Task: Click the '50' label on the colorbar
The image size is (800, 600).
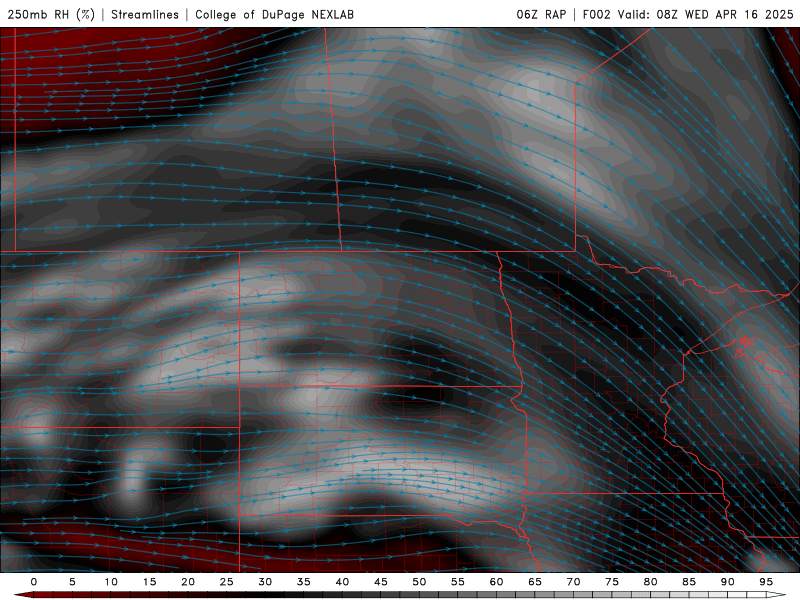Action: pyautogui.click(x=419, y=582)
